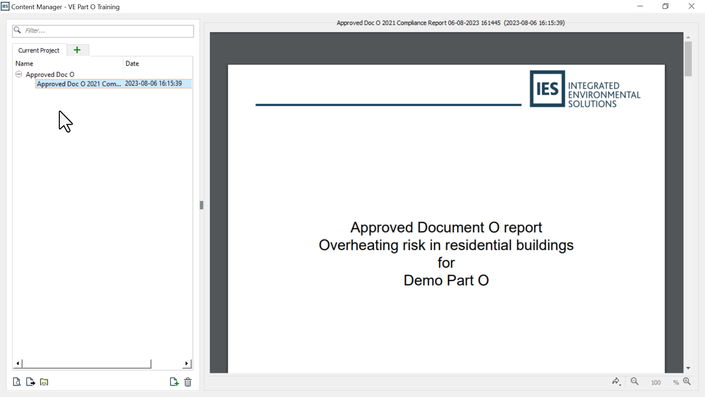Click the Date column header

132,63
